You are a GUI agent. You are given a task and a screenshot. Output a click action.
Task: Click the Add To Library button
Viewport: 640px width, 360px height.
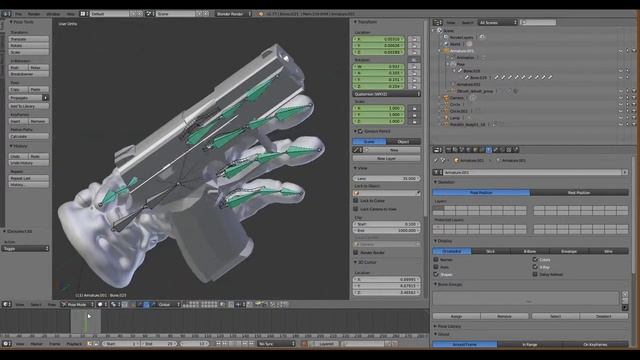29,107
